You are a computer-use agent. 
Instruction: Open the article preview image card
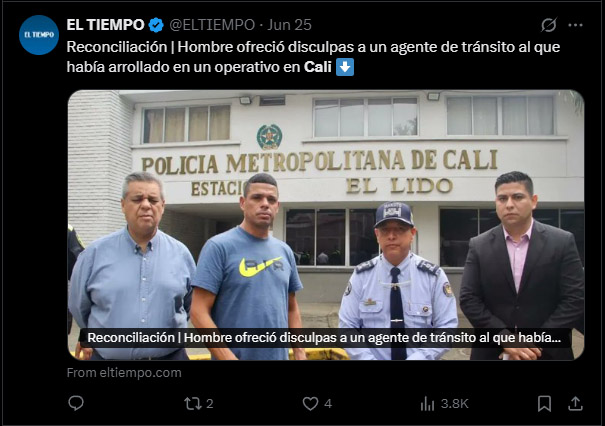point(326,225)
